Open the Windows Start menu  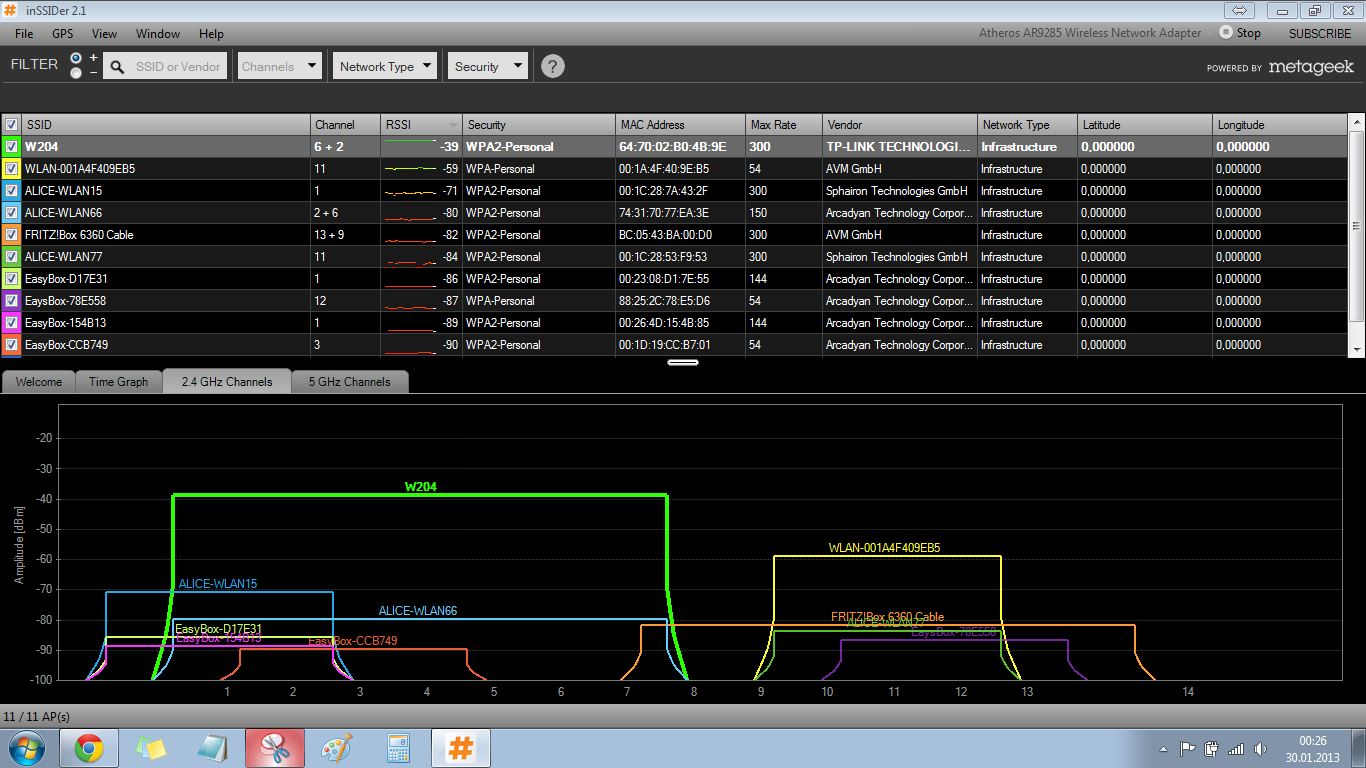pos(25,748)
